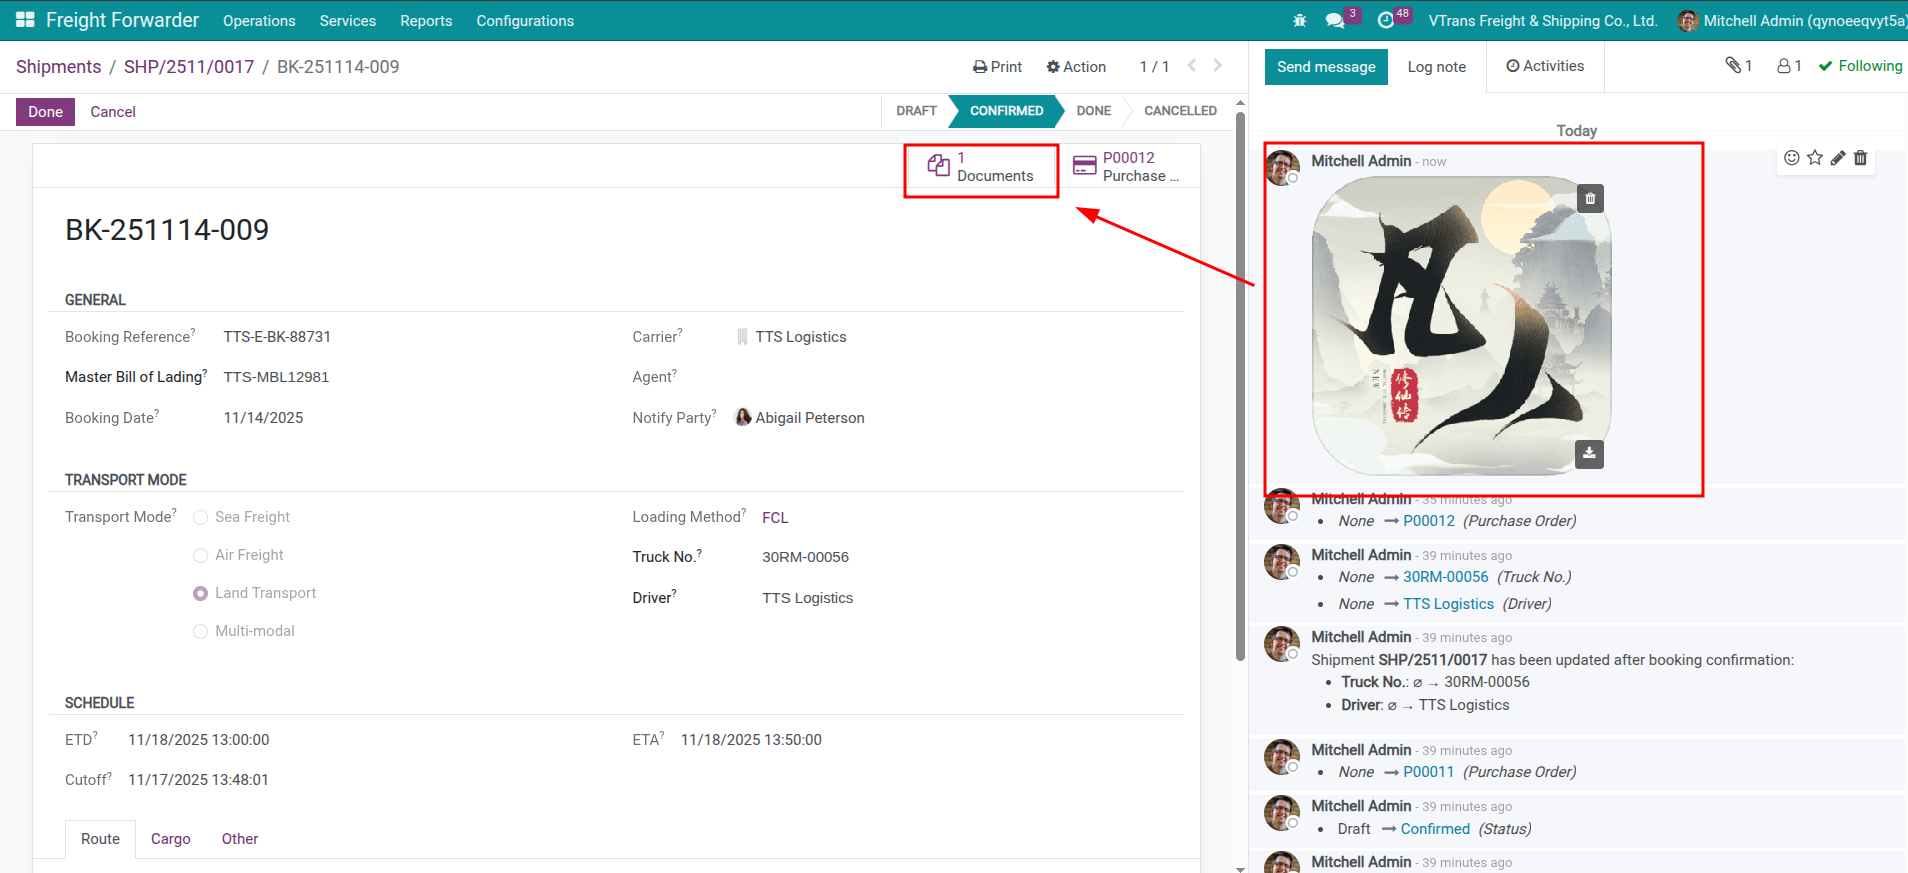This screenshot has height=873, width=1908.
Task: Expand the Configurations menu
Action: pos(525,21)
